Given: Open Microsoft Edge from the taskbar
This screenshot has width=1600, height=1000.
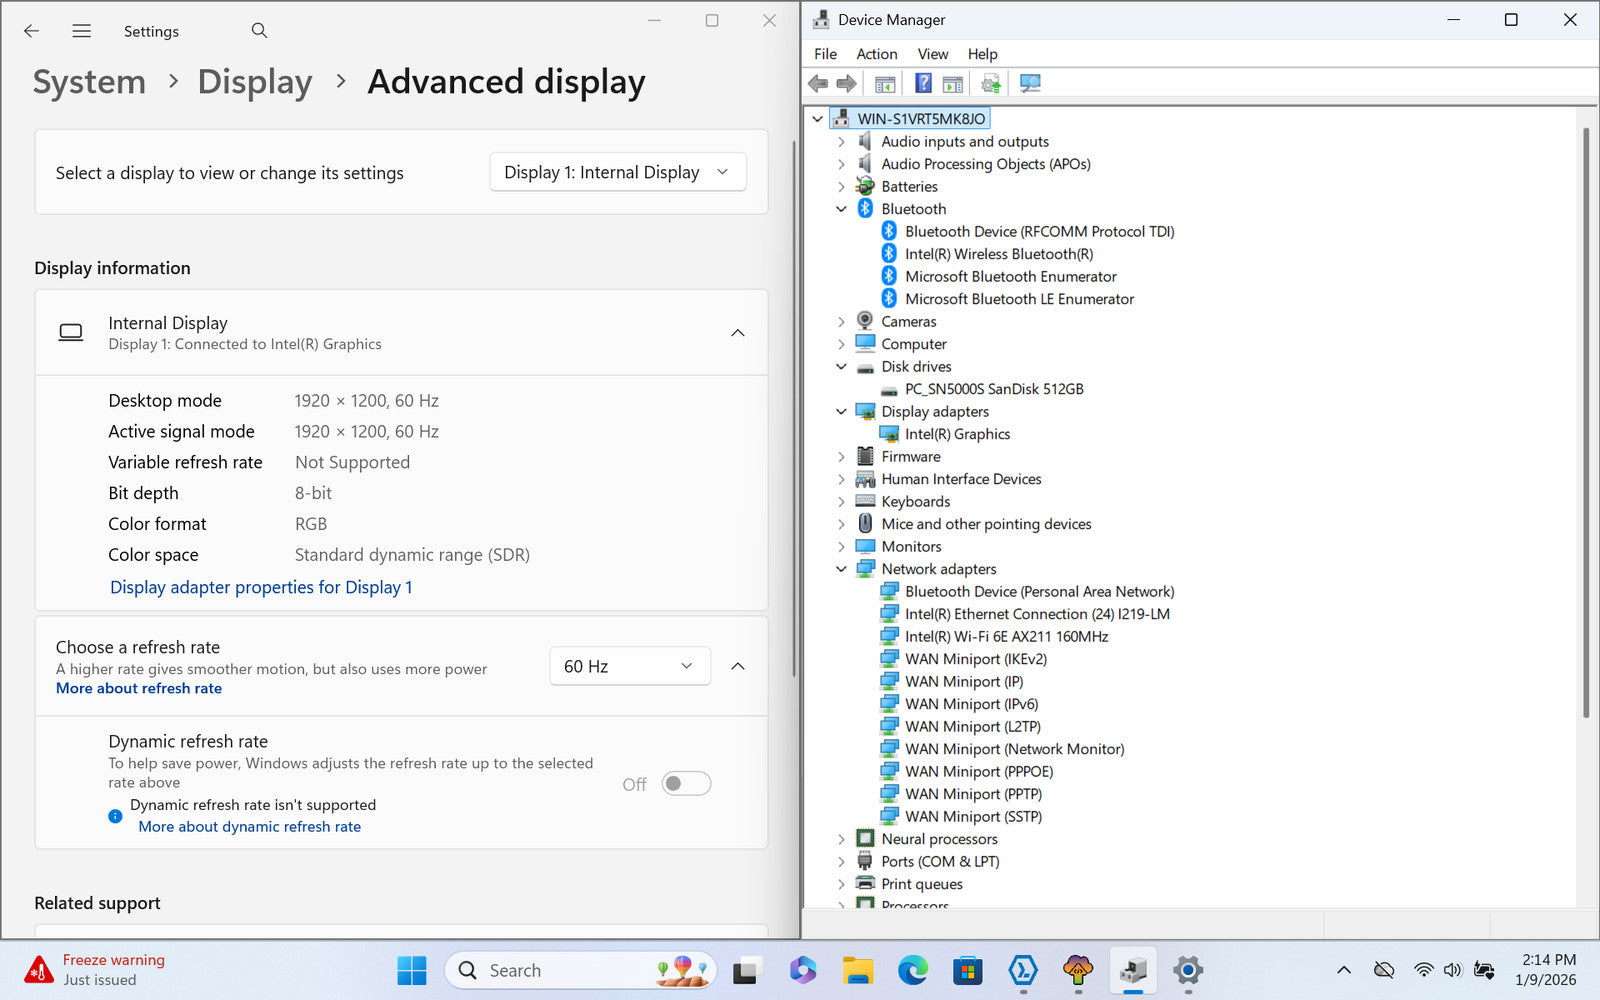Looking at the screenshot, I should pos(912,970).
